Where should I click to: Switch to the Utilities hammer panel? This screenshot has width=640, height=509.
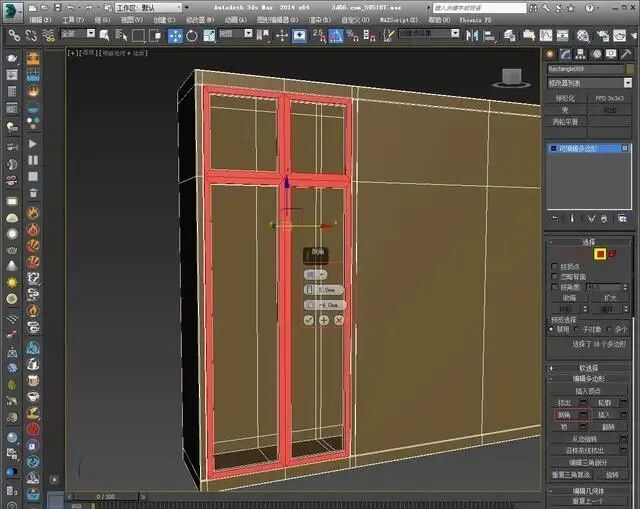[x=626, y=54]
